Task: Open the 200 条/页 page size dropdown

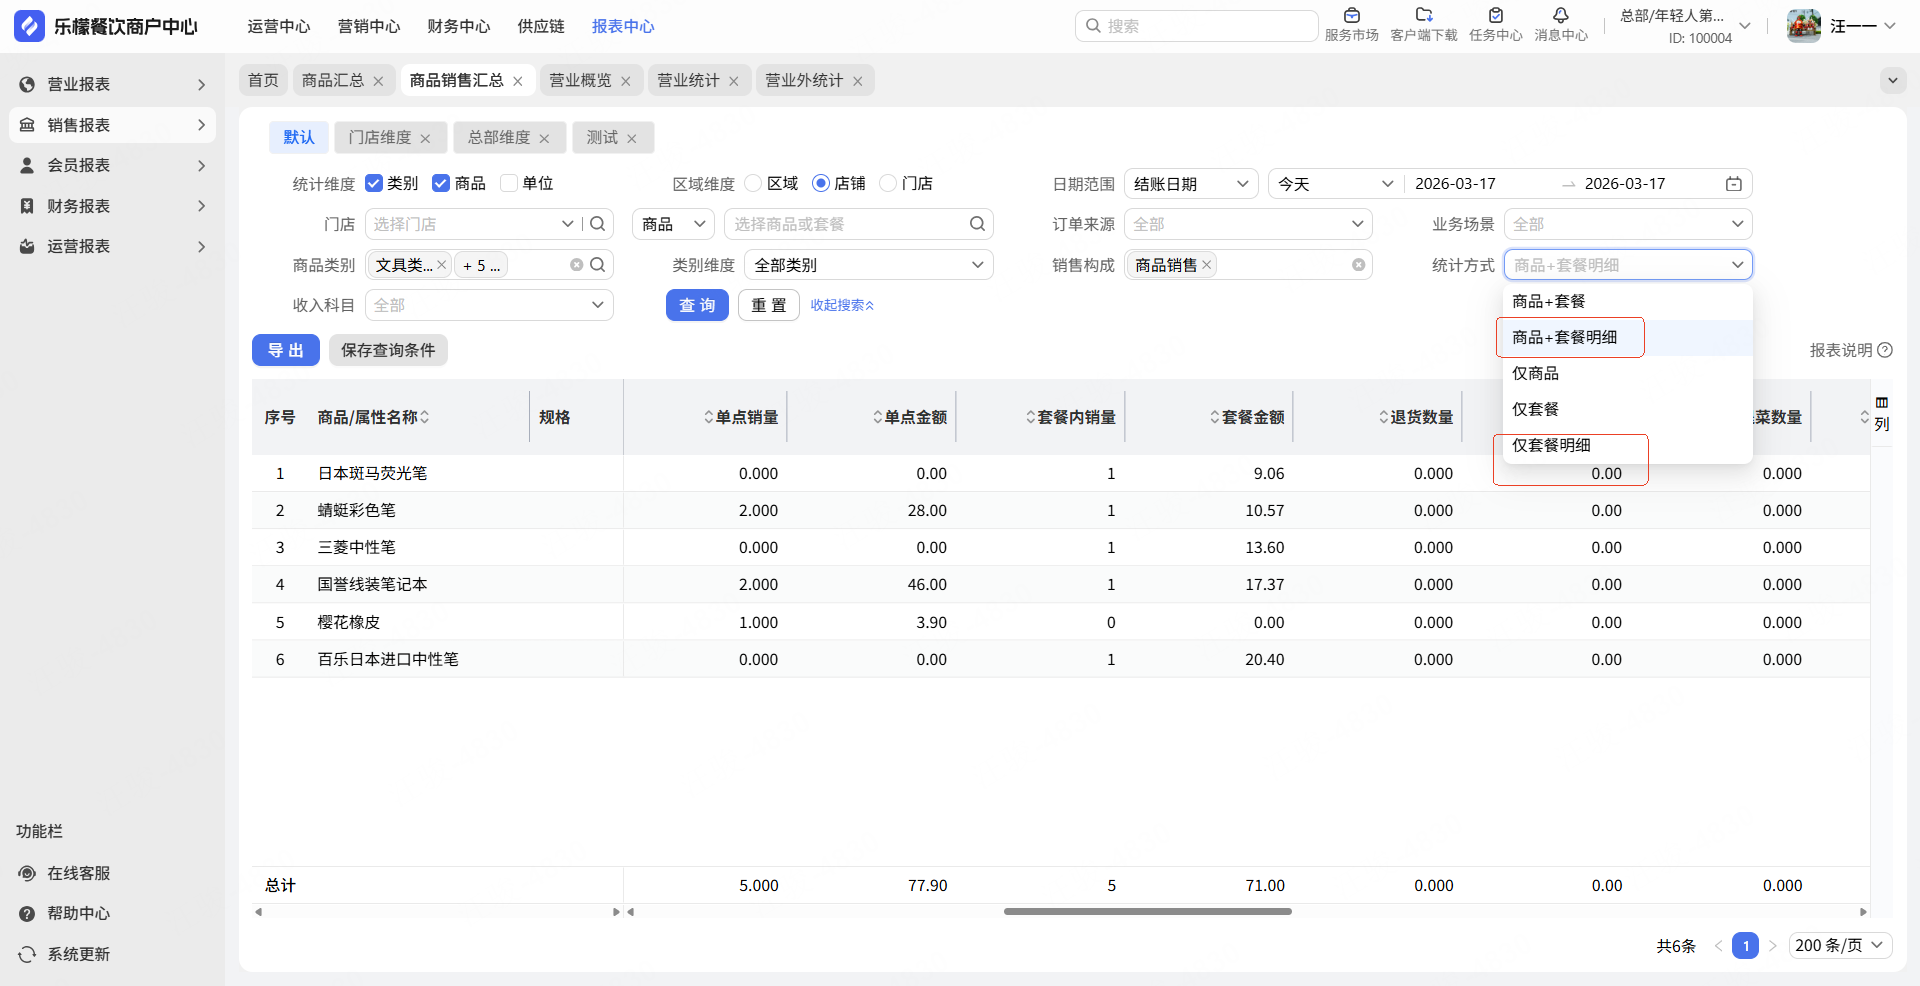Action: 1839,945
